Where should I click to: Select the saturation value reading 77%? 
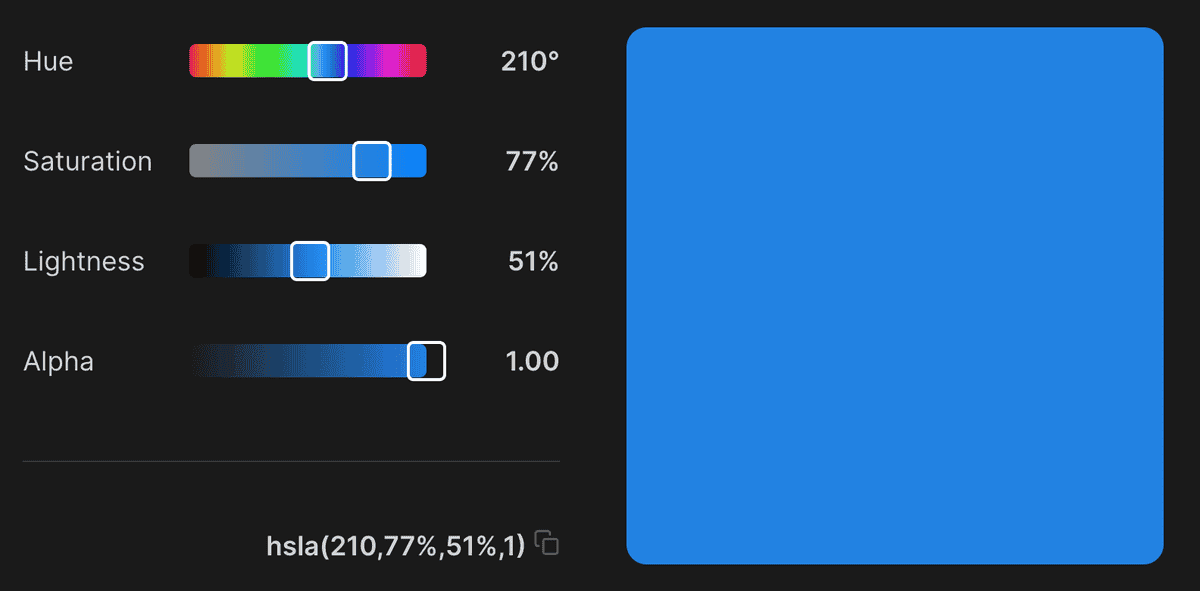pyautogui.click(x=531, y=161)
